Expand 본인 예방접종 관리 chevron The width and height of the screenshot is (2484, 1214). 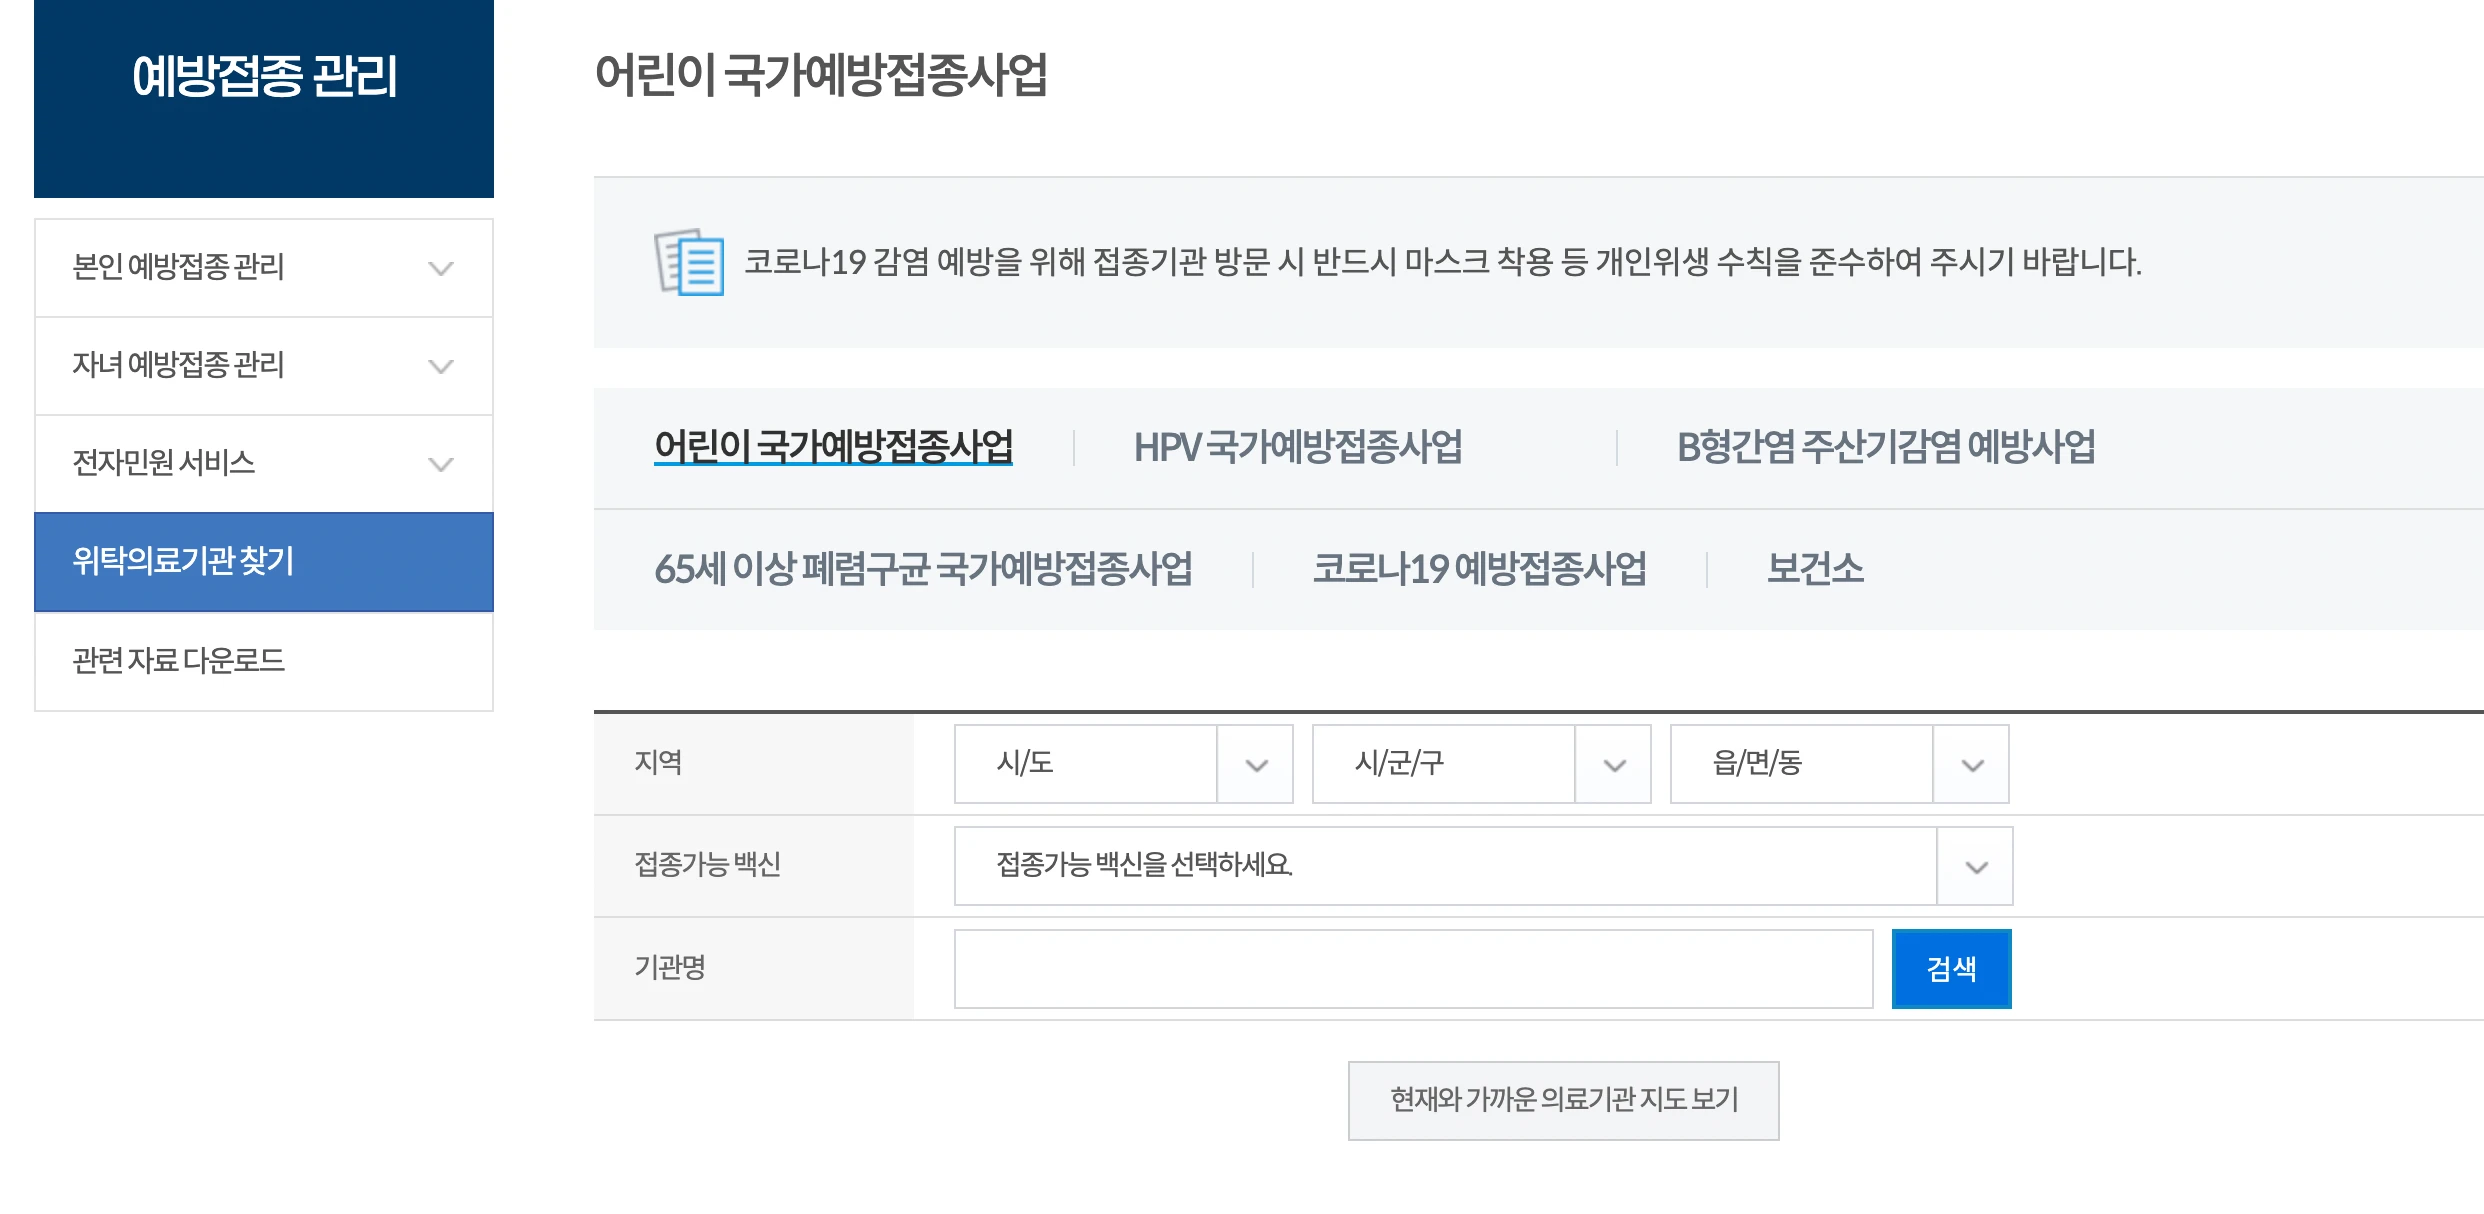point(440,268)
